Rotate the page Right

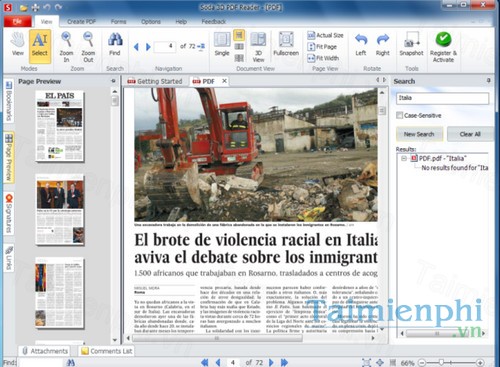pyautogui.click(x=383, y=44)
